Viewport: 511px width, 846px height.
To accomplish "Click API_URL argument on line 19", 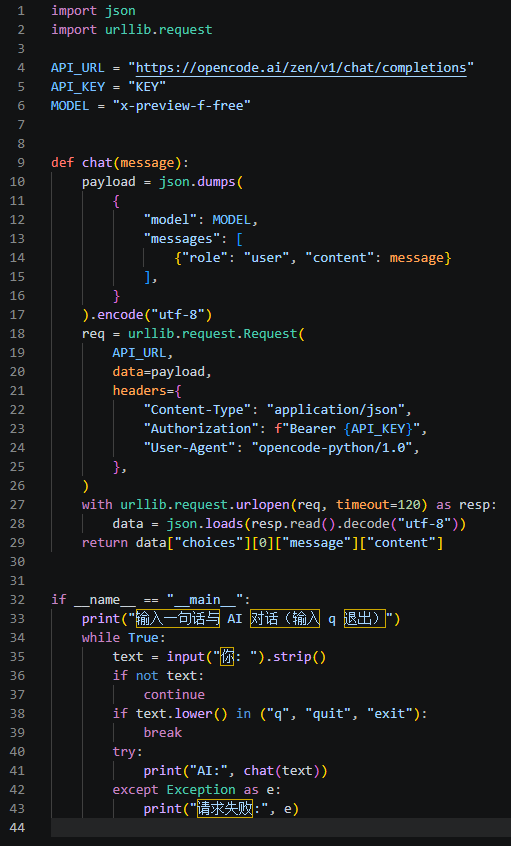I will [x=139, y=352].
